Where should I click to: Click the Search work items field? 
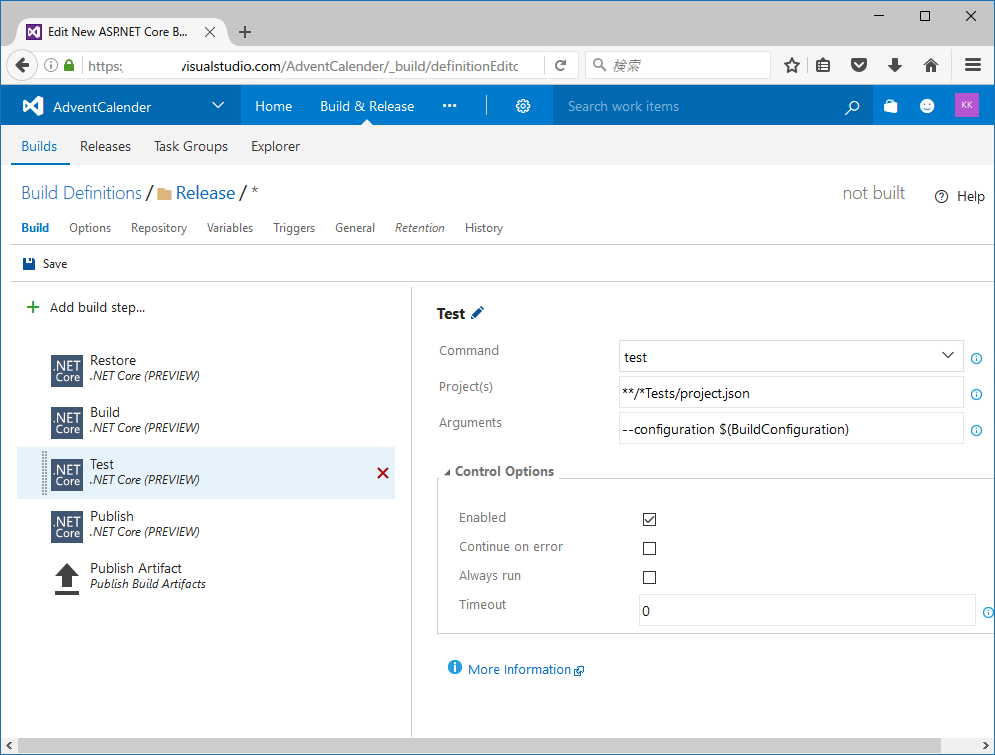698,106
